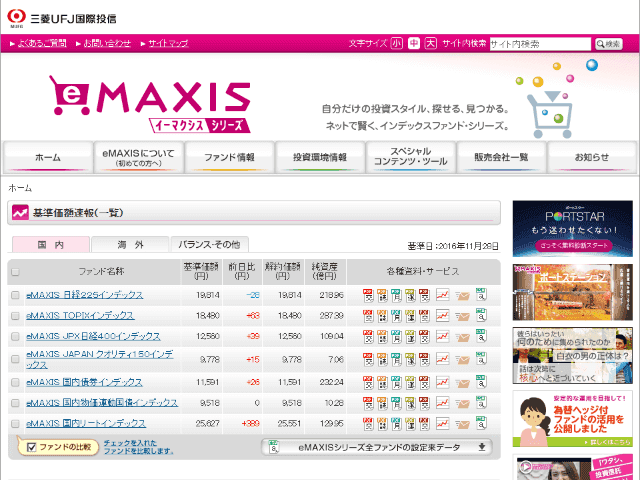
Task: Open スペシャルコンテンツ・ツール navigation menu
Action: pos(411,157)
